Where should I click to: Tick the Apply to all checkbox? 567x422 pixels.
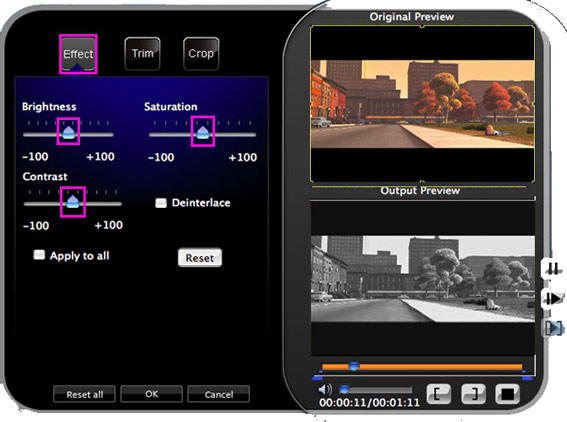coord(39,255)
